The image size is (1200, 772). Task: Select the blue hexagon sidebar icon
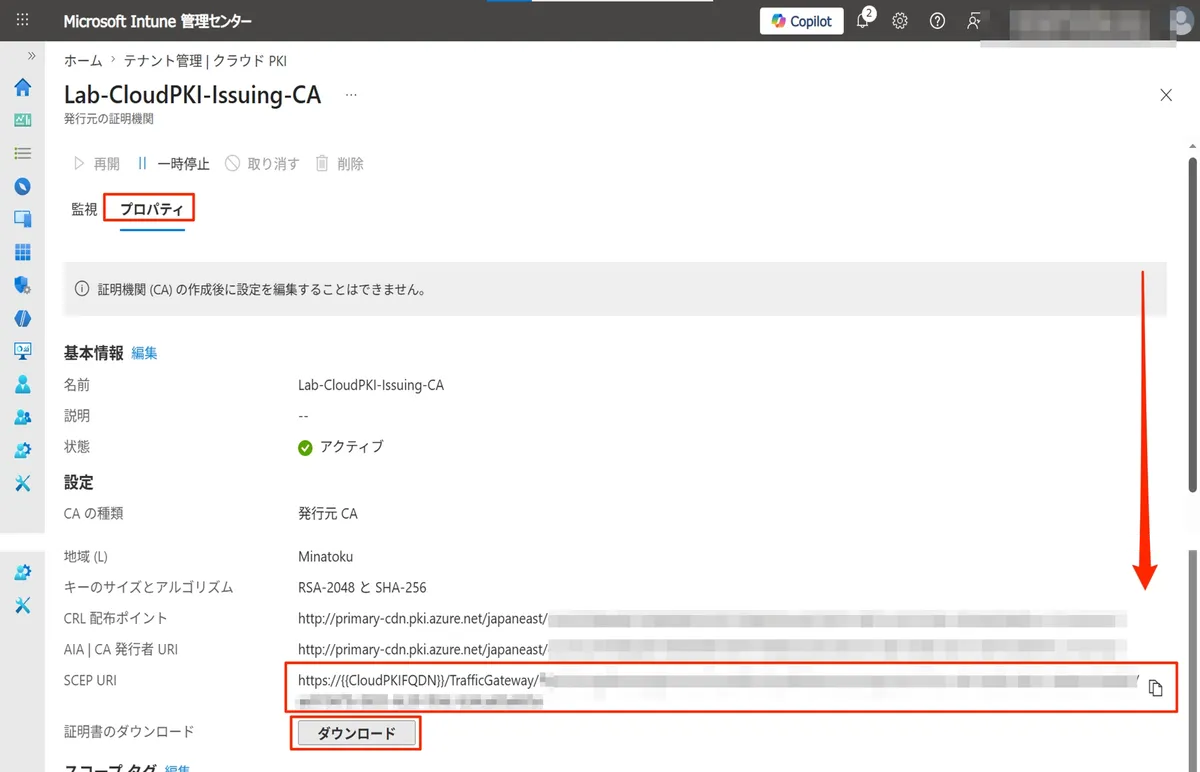[22, 318]
